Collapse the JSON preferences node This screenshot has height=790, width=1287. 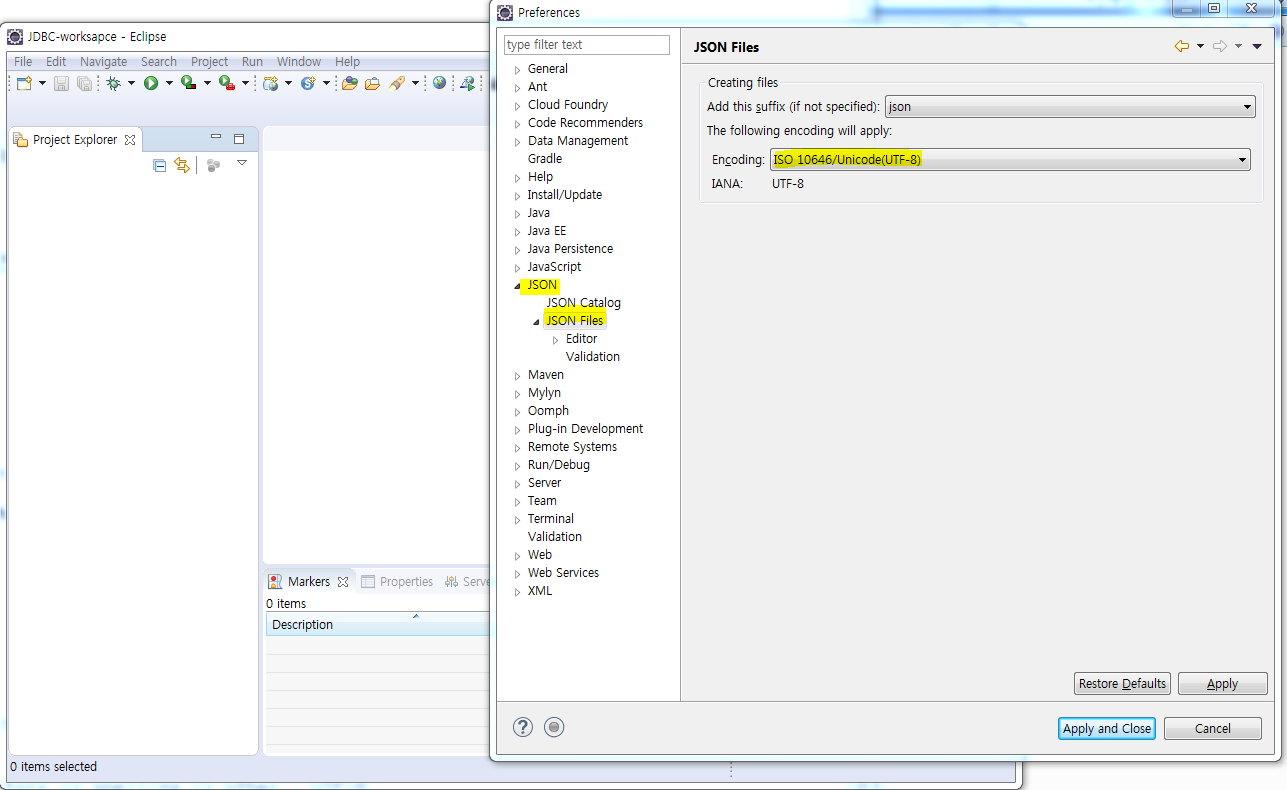coord(518,285)
